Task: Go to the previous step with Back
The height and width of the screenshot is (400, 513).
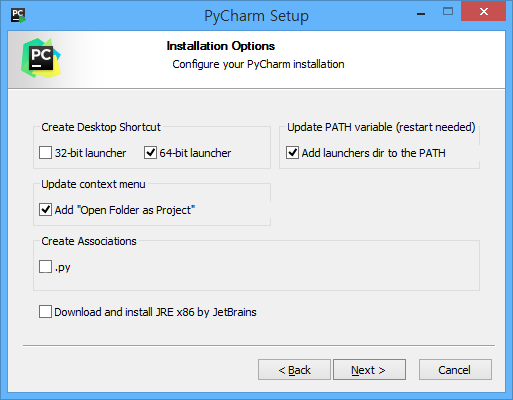Action: click(x=294, y=370)
